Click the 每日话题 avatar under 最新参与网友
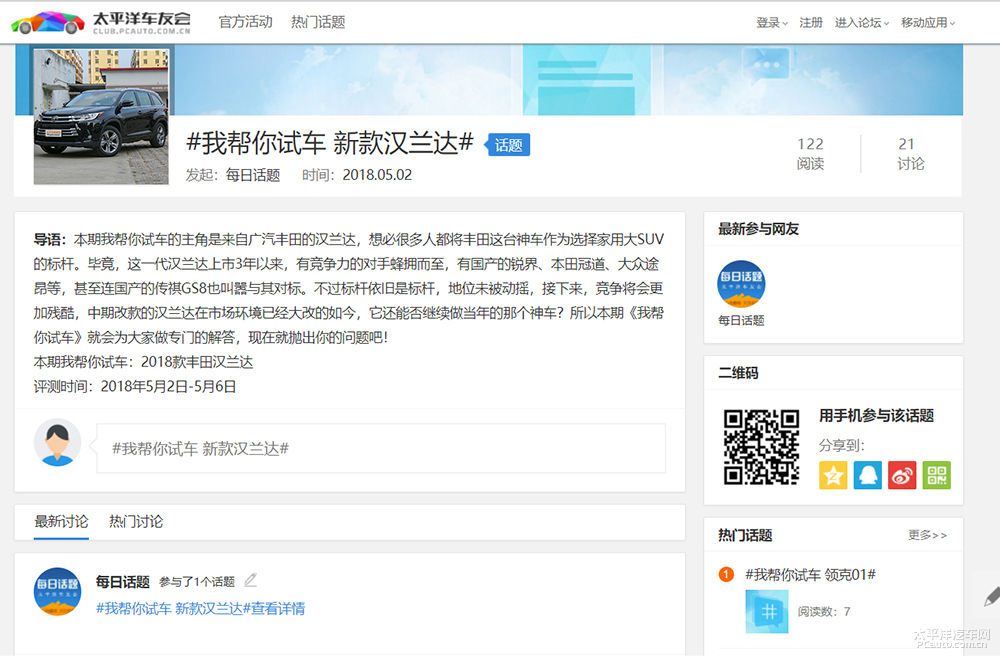1000x656 pixels. click(x=741, y=284)
